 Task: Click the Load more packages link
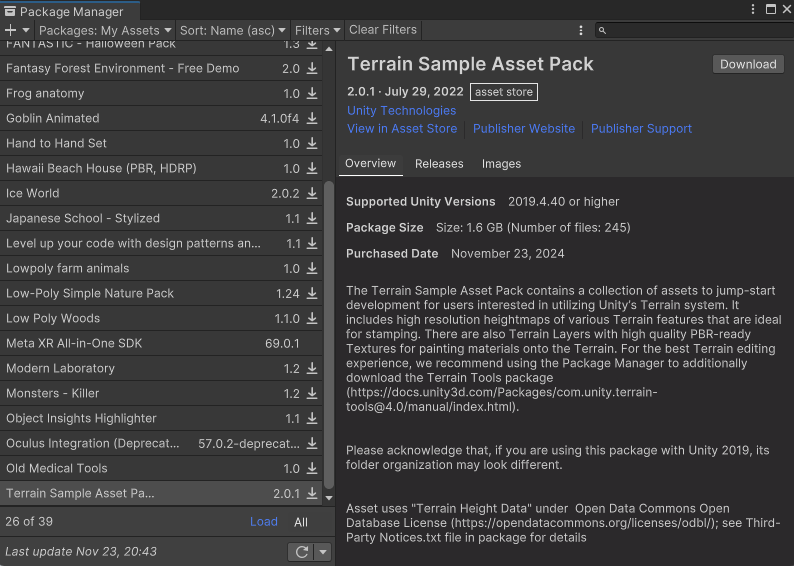[x=264, y=522]
